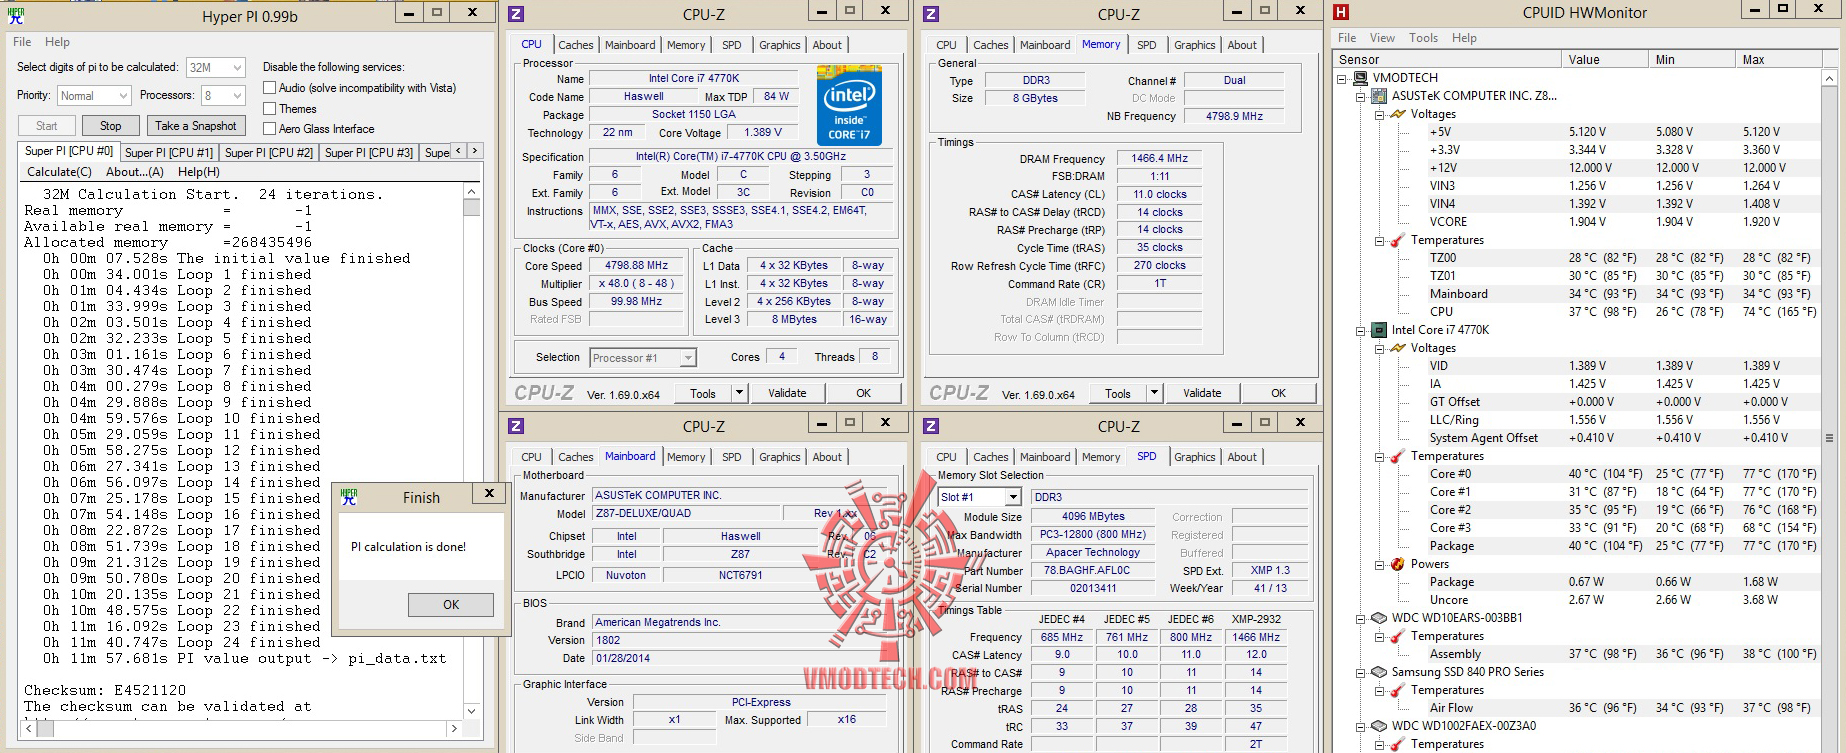Viewport: 1846px width, 753px height.
Task: Click the thermometer icon above the Assembly row
Action: point(1398,636)
